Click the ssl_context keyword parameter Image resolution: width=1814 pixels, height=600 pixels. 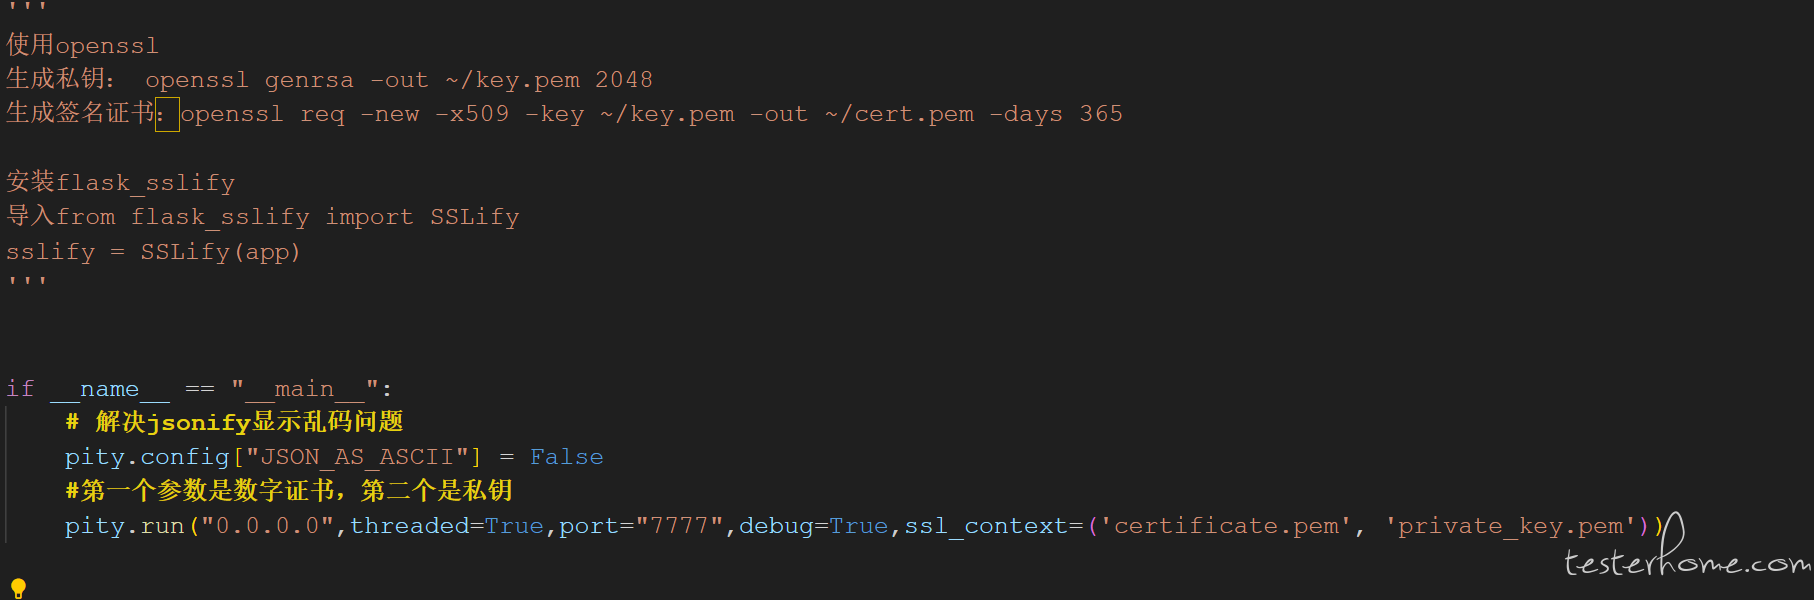986,526
